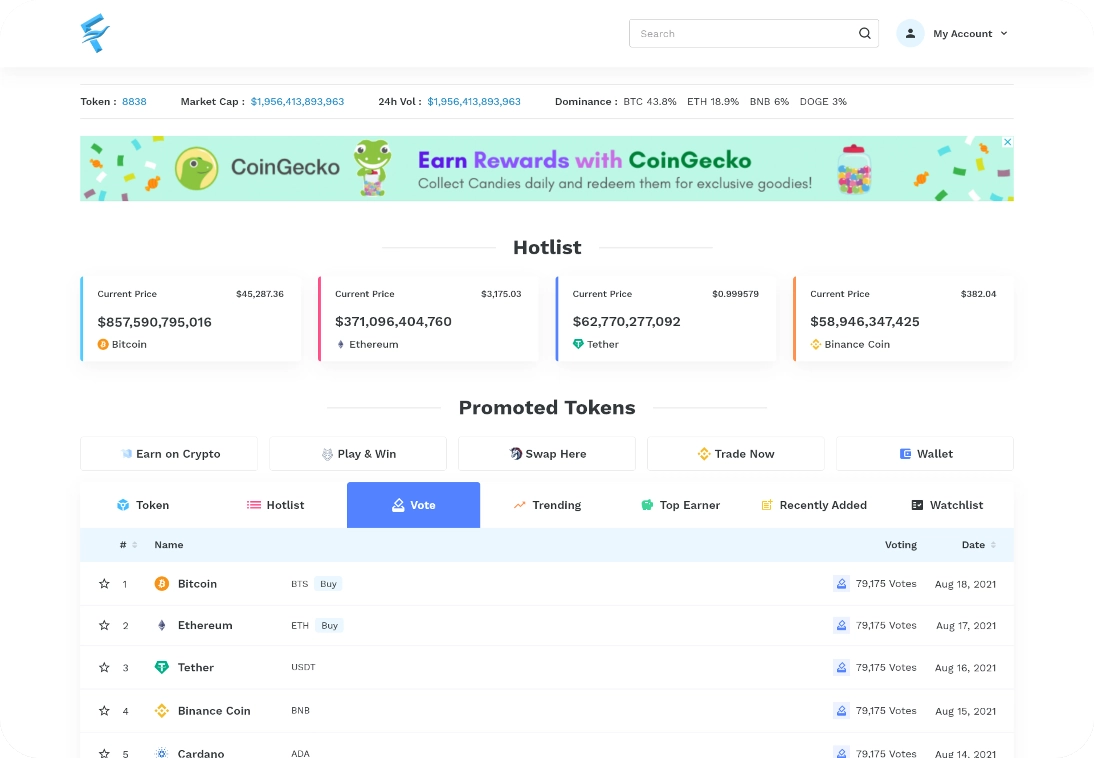Sort table by the # column
Viewport: 1094px width, 758px height.
click(x=134, y=545)
